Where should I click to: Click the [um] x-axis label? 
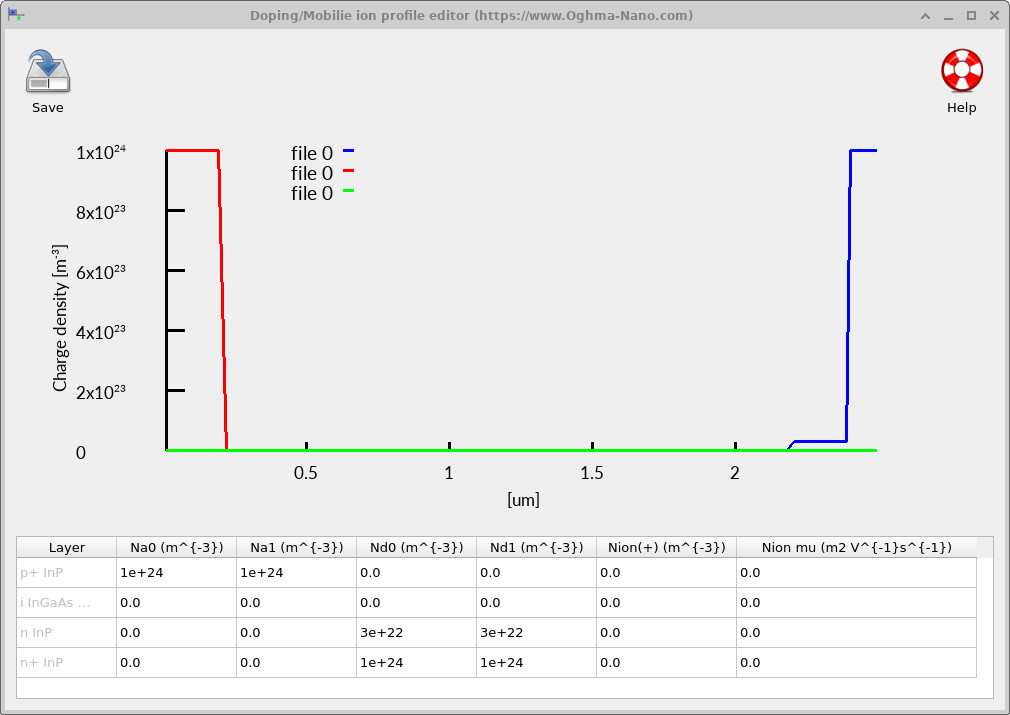click(x=523, y=500)
